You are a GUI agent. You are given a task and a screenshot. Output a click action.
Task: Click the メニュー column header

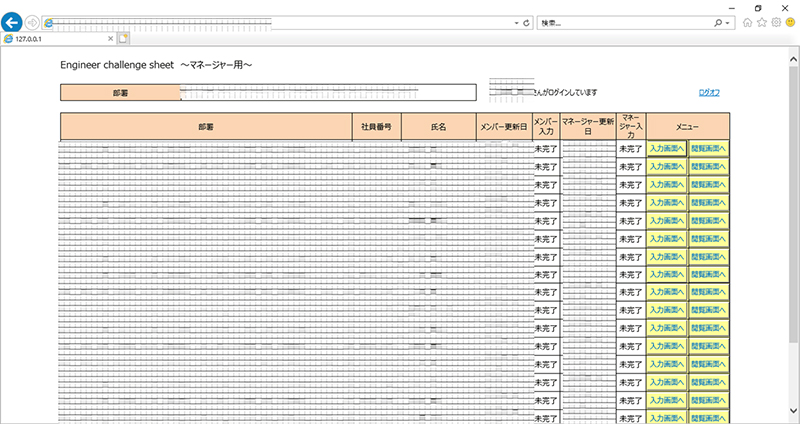click(x=688, y=127)
